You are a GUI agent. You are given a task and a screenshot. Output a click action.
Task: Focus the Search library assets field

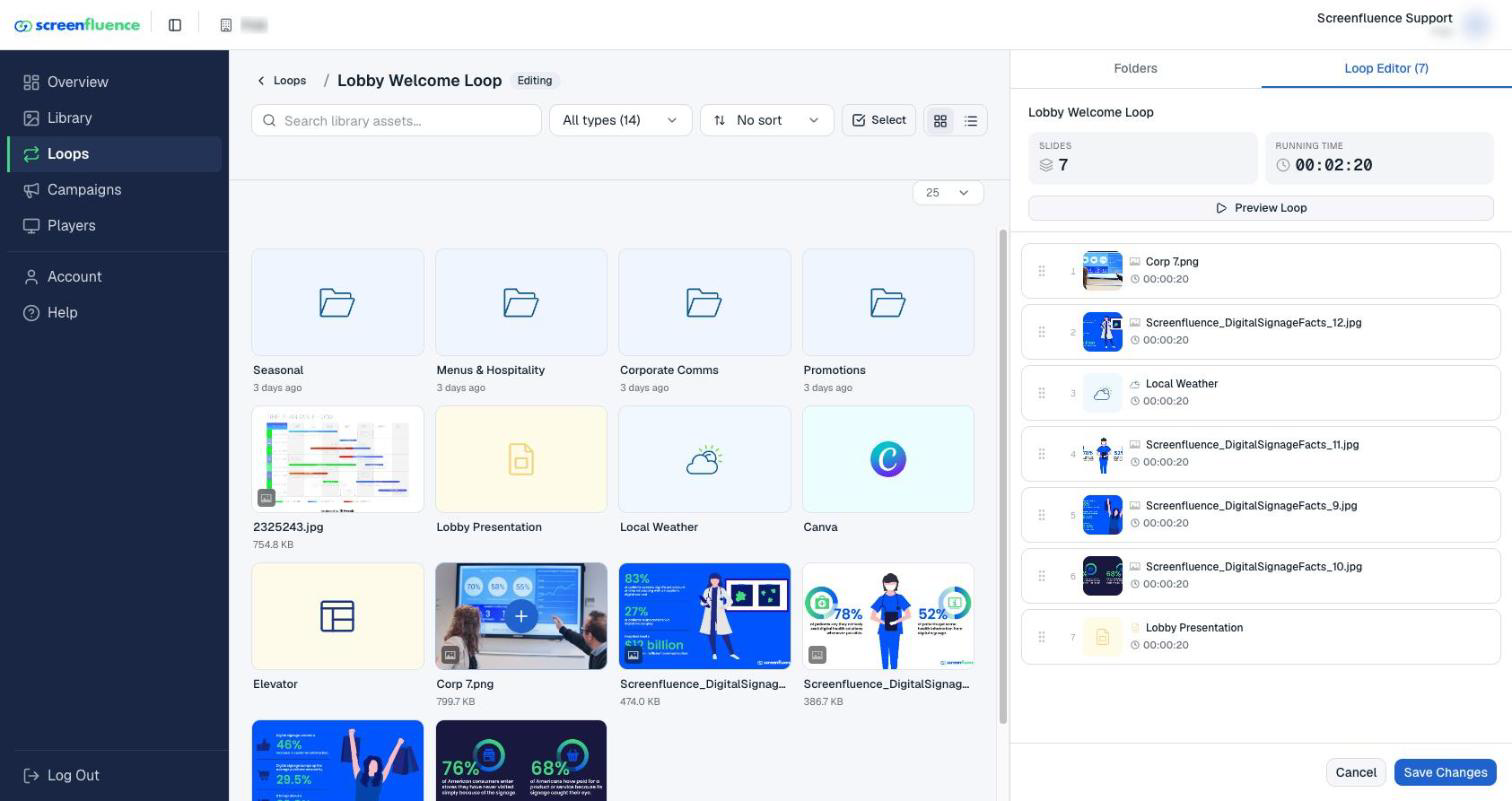396,120
